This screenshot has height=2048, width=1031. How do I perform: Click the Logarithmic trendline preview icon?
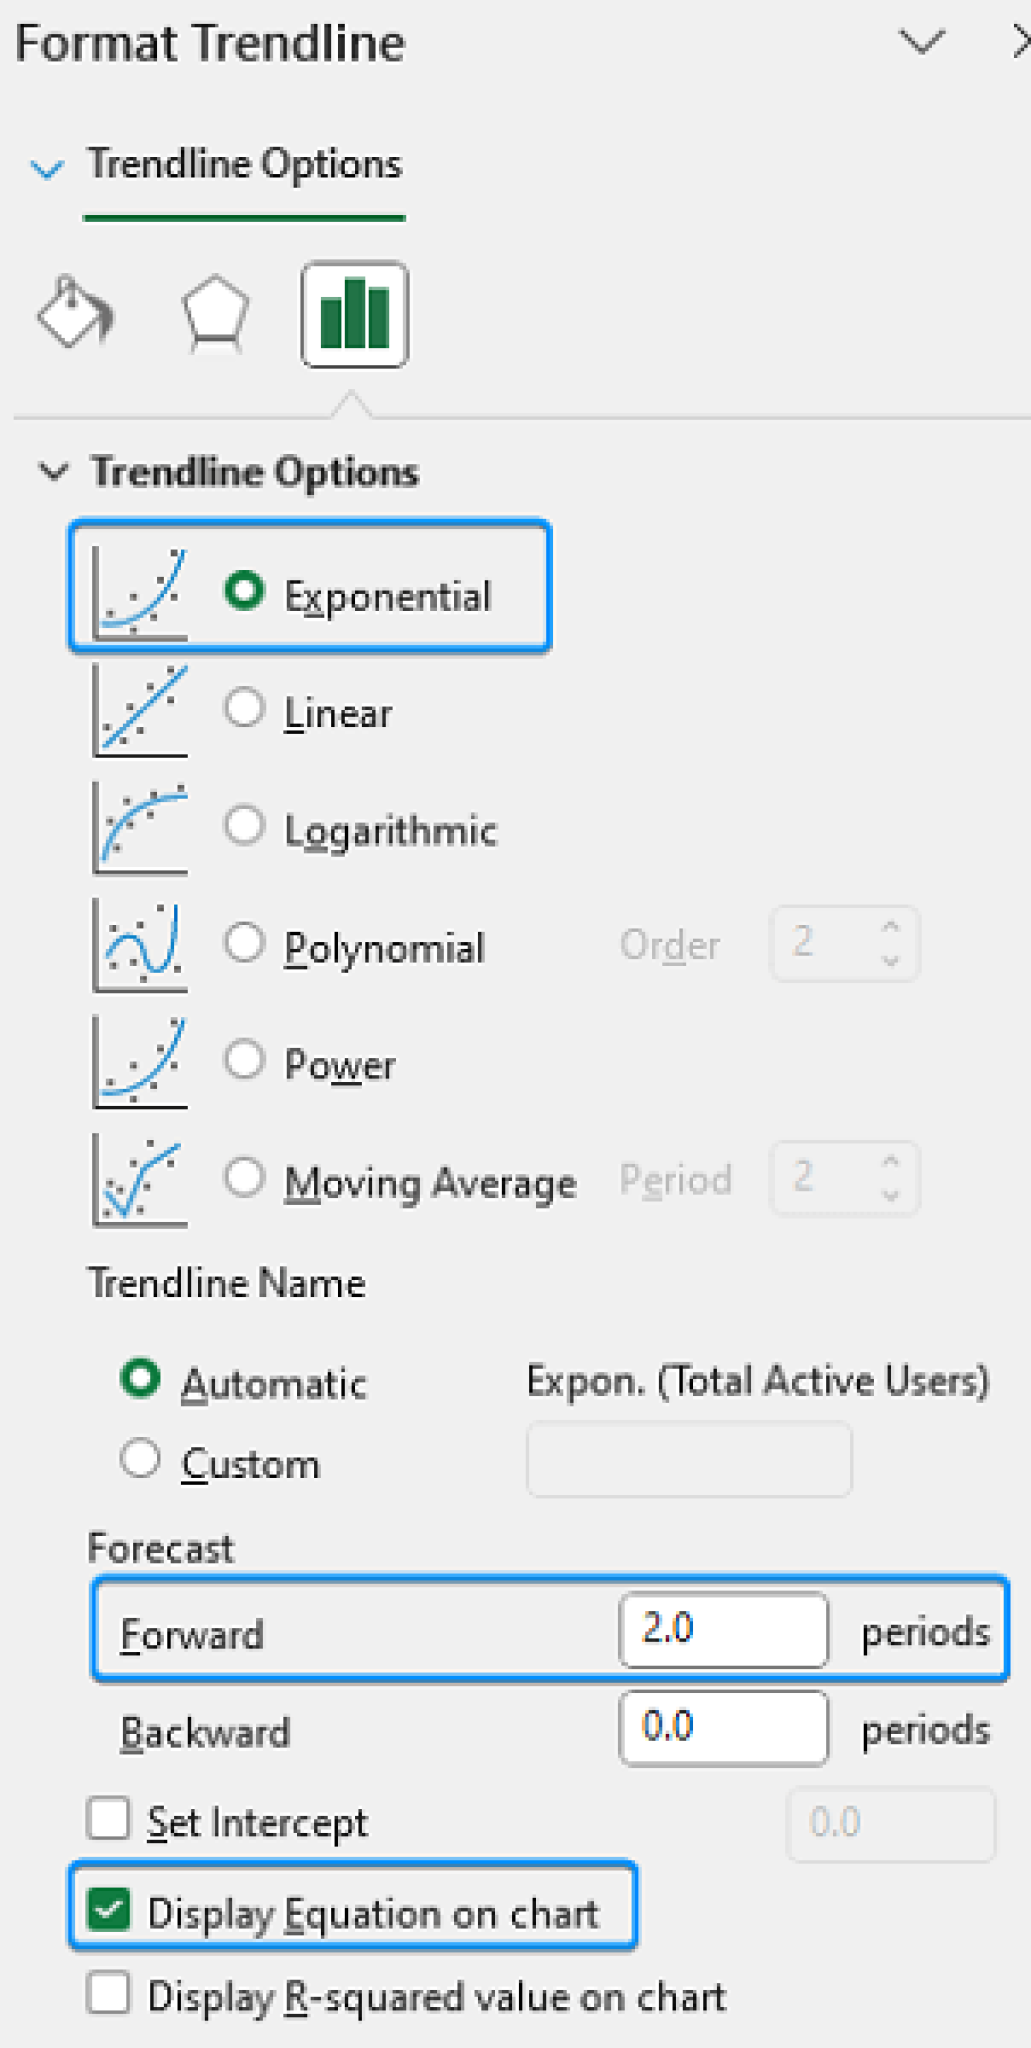(140, 827)
